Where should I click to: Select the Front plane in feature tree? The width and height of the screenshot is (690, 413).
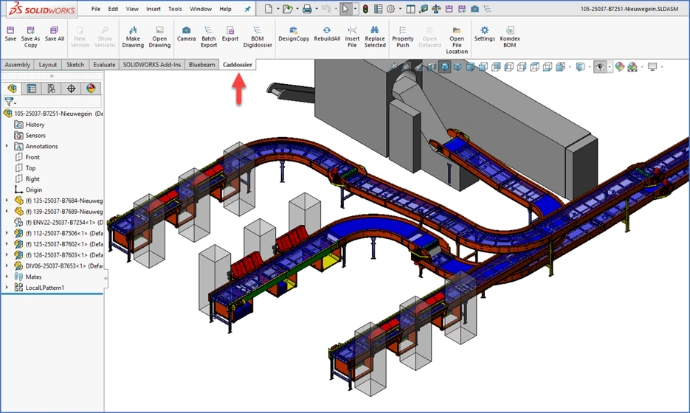click(x=32, y=157)
